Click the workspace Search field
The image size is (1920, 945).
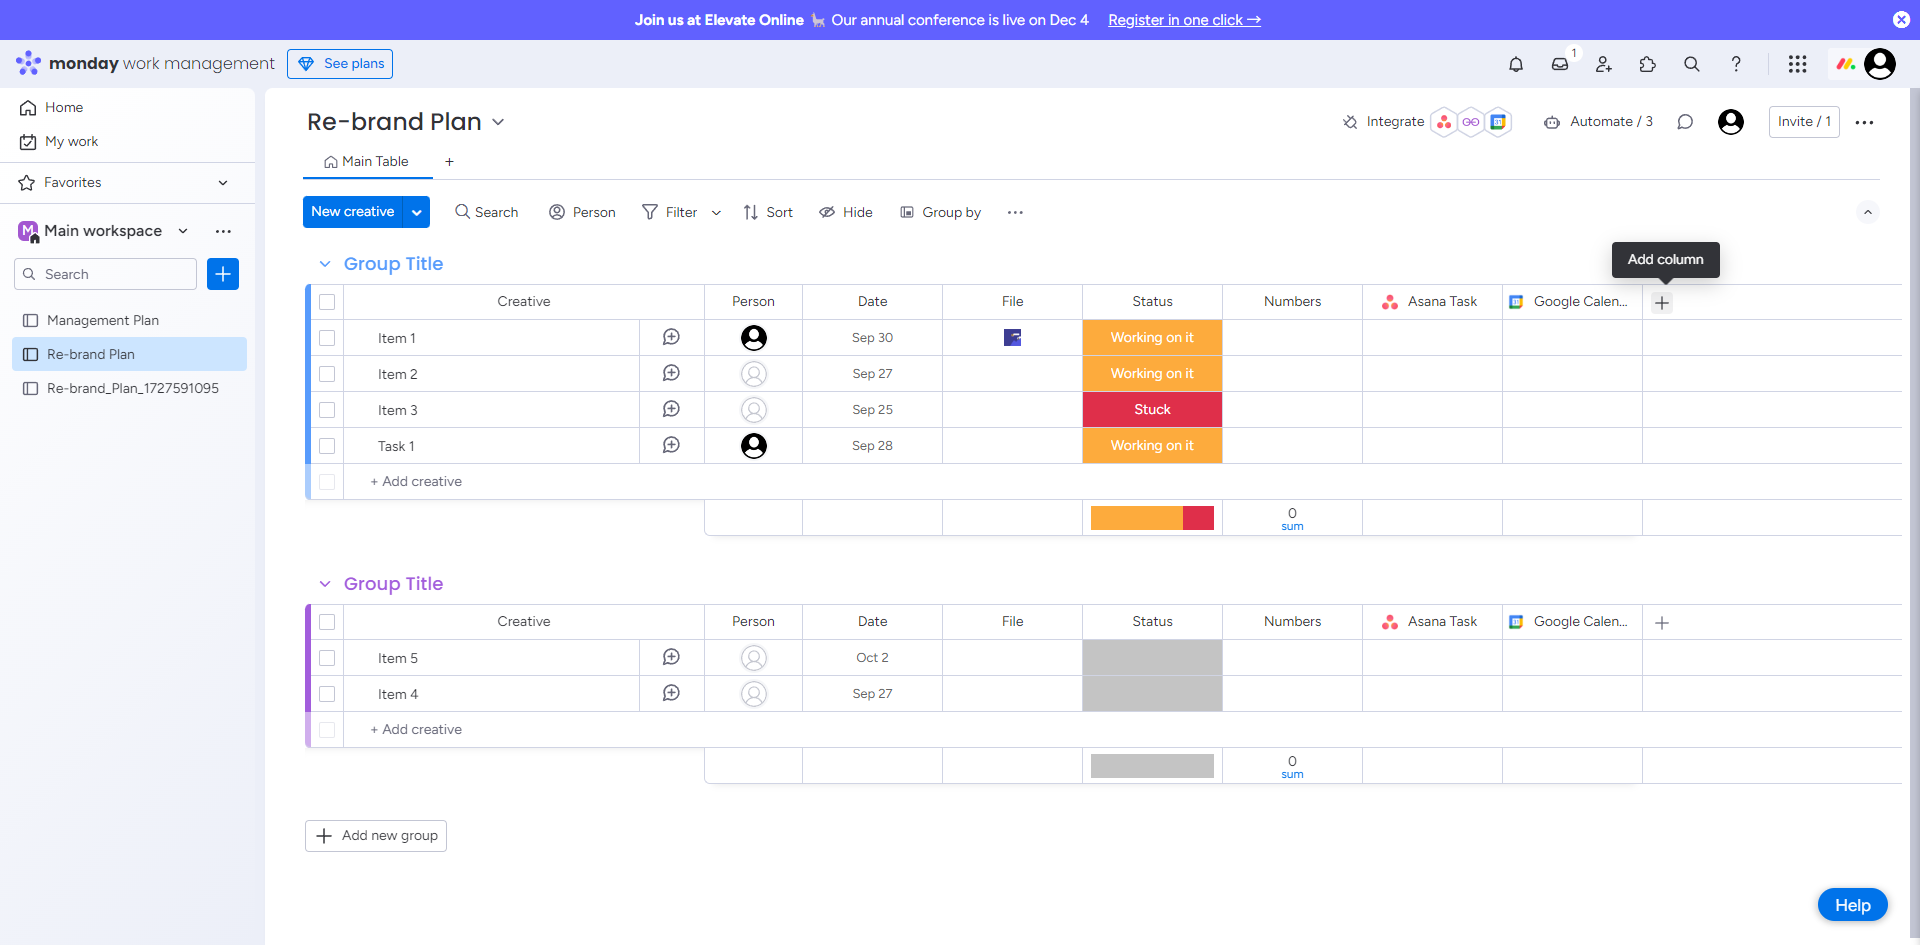[x=105, y=273]
